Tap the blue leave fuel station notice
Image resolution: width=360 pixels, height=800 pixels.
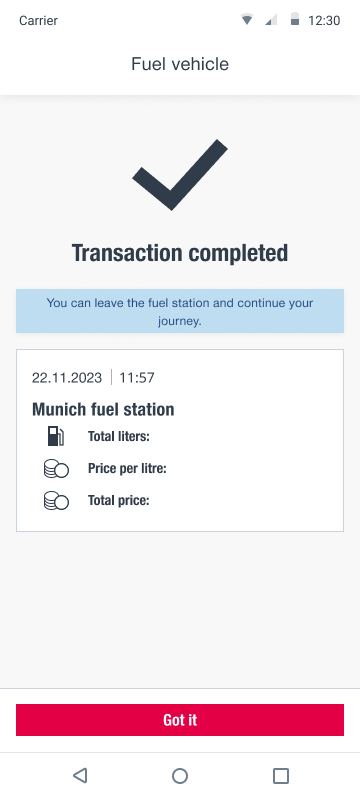pyautogui.click(x=180, y=311)
